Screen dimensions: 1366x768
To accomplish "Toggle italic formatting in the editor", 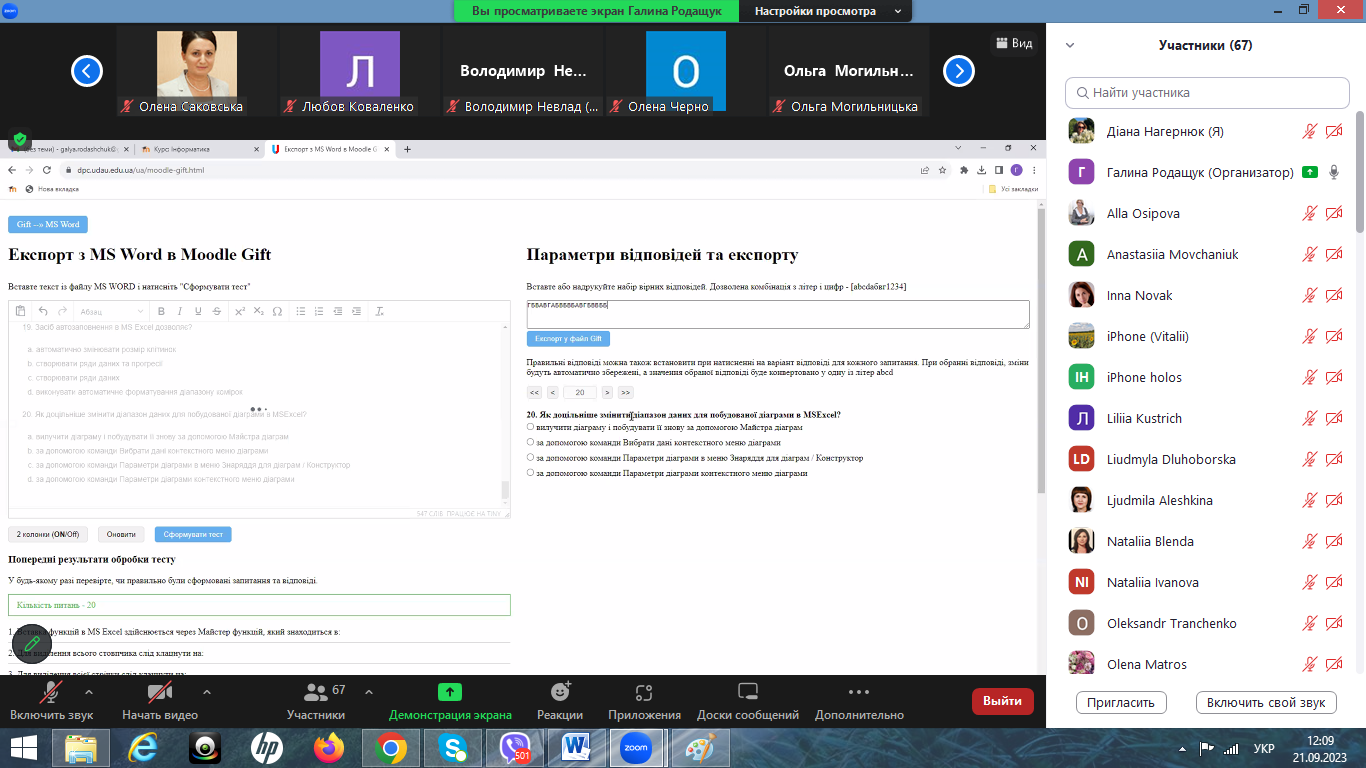I will coord(180,312).
